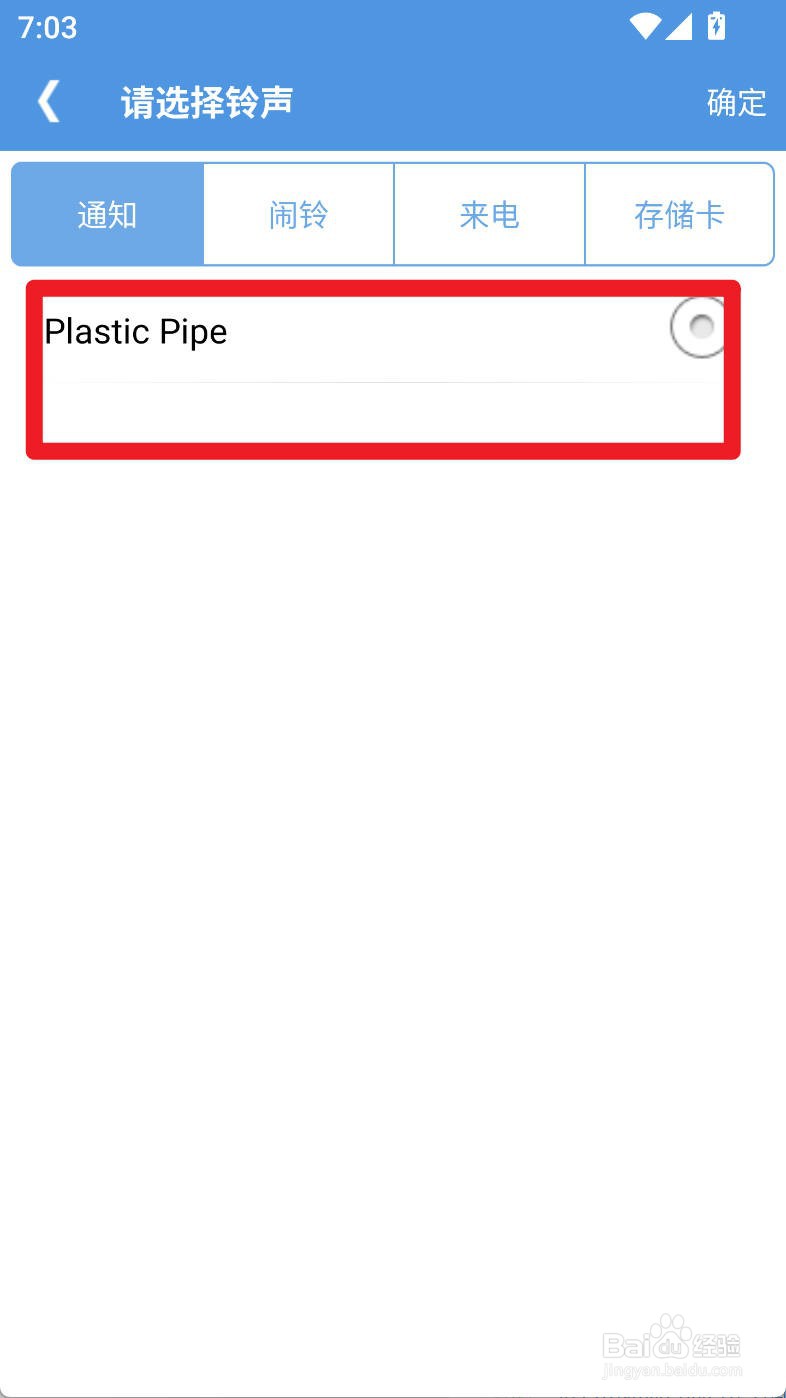Tap the 7:03 status bar clock
786x1398 pixels.
47,27
